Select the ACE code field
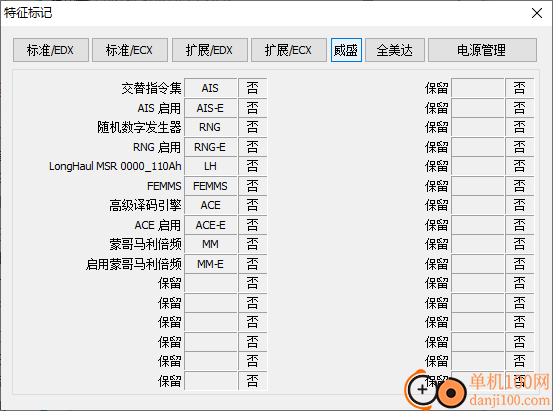 [211, 205]
